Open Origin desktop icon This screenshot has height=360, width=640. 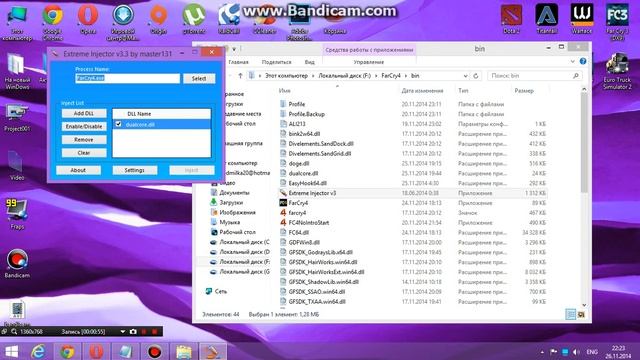pyautogui.click(x=158, y=20)
